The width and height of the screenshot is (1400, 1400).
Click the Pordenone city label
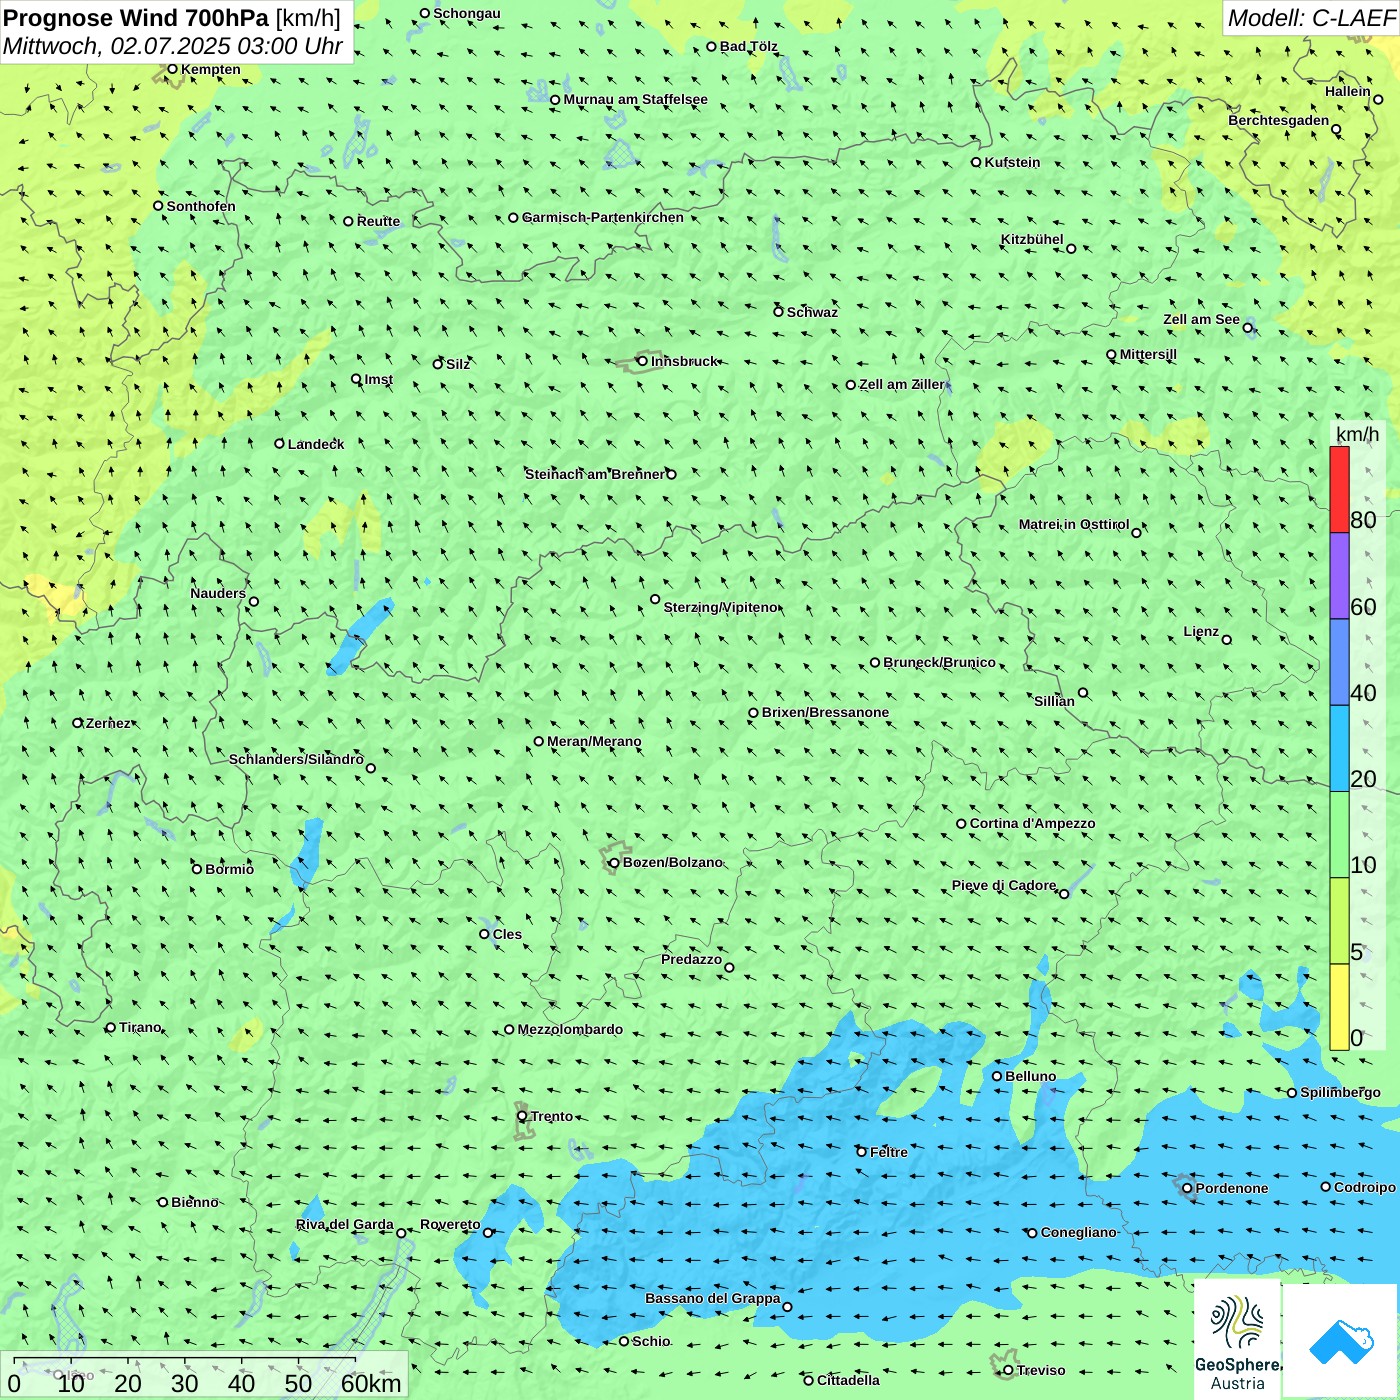click(1232, 1188)
